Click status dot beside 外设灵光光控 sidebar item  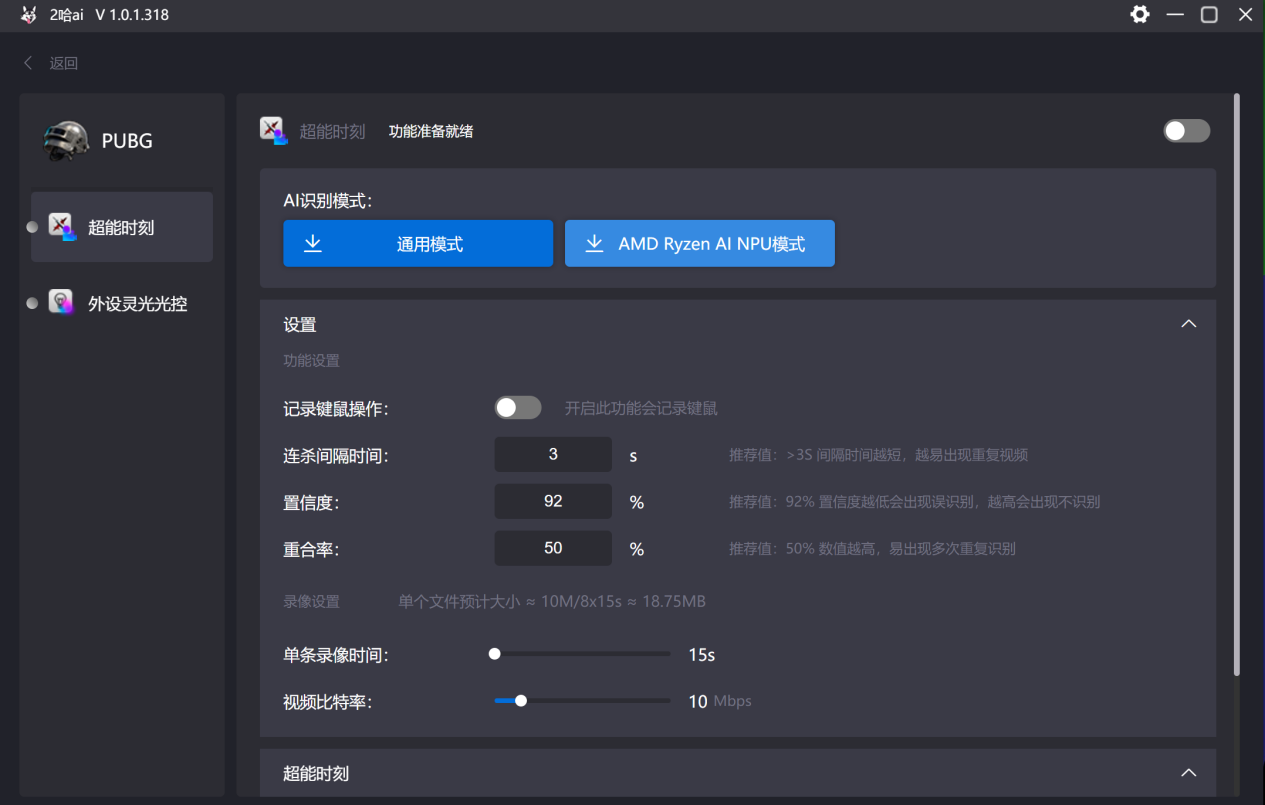click(x=32, y=303)
